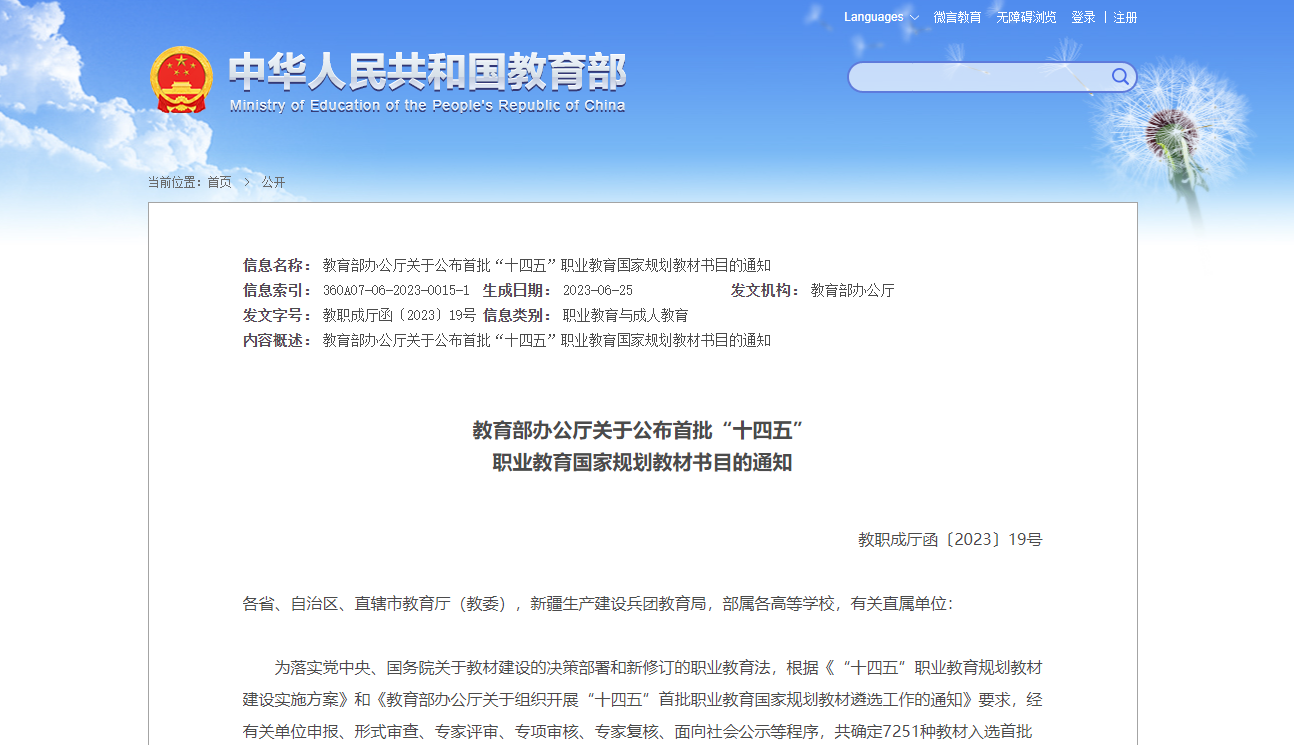
Task: Click the 信息类别 value 职业教育与成人教育
Action: pyautogui.click(x=625, y=315)
